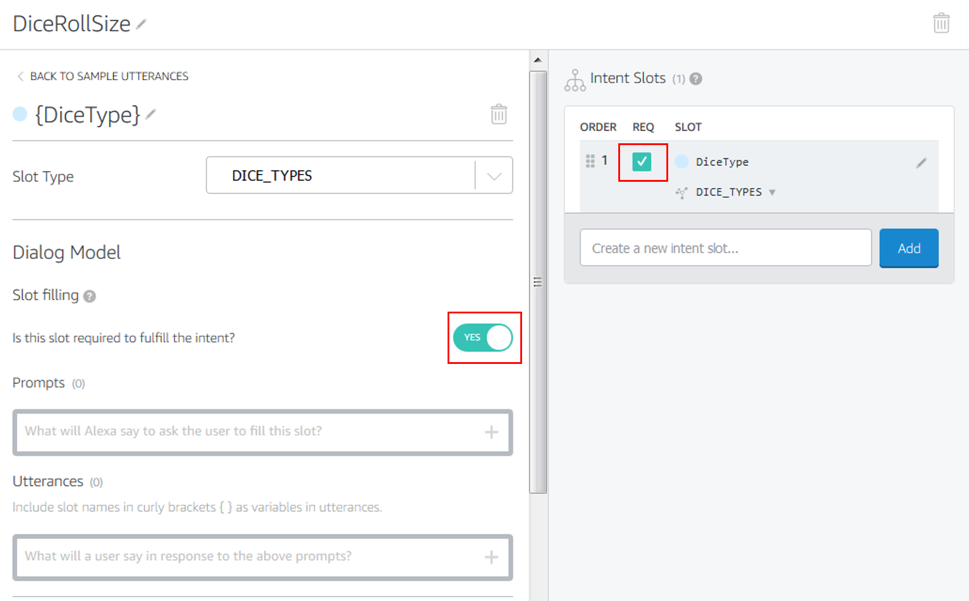Open Intent Slots help question mark
This screenshot has width=969, height=601.
tap(696, 78)
